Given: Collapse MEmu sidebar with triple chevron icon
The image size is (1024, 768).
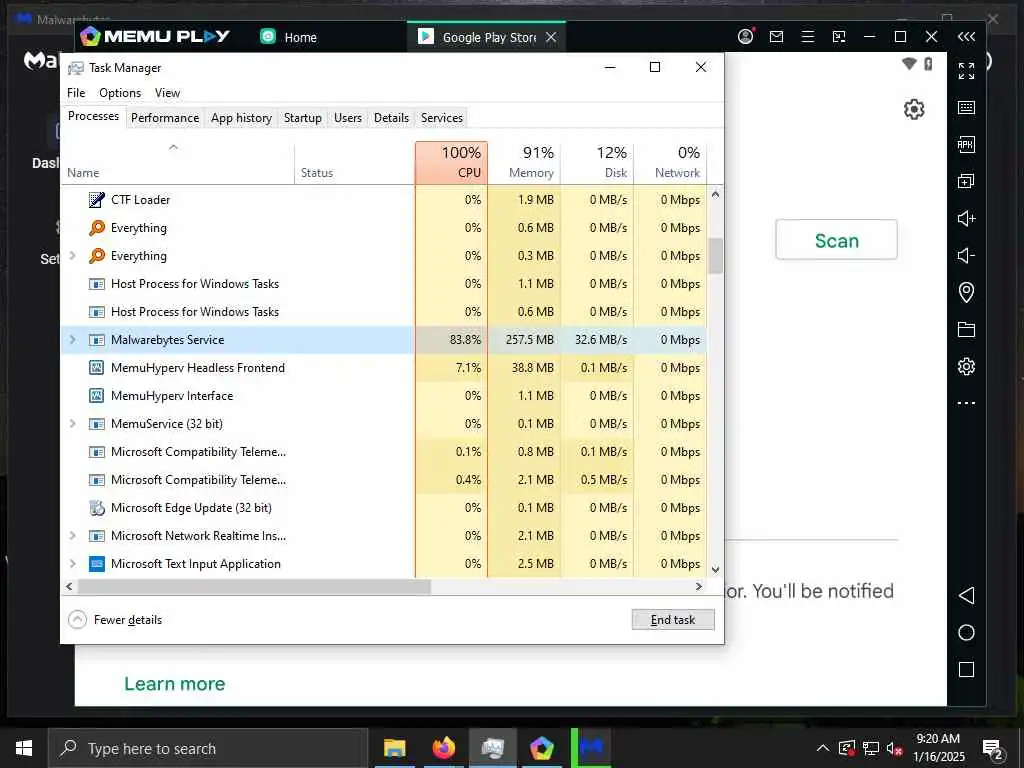Looking at the screenshot, I should [x=966, y=37].
